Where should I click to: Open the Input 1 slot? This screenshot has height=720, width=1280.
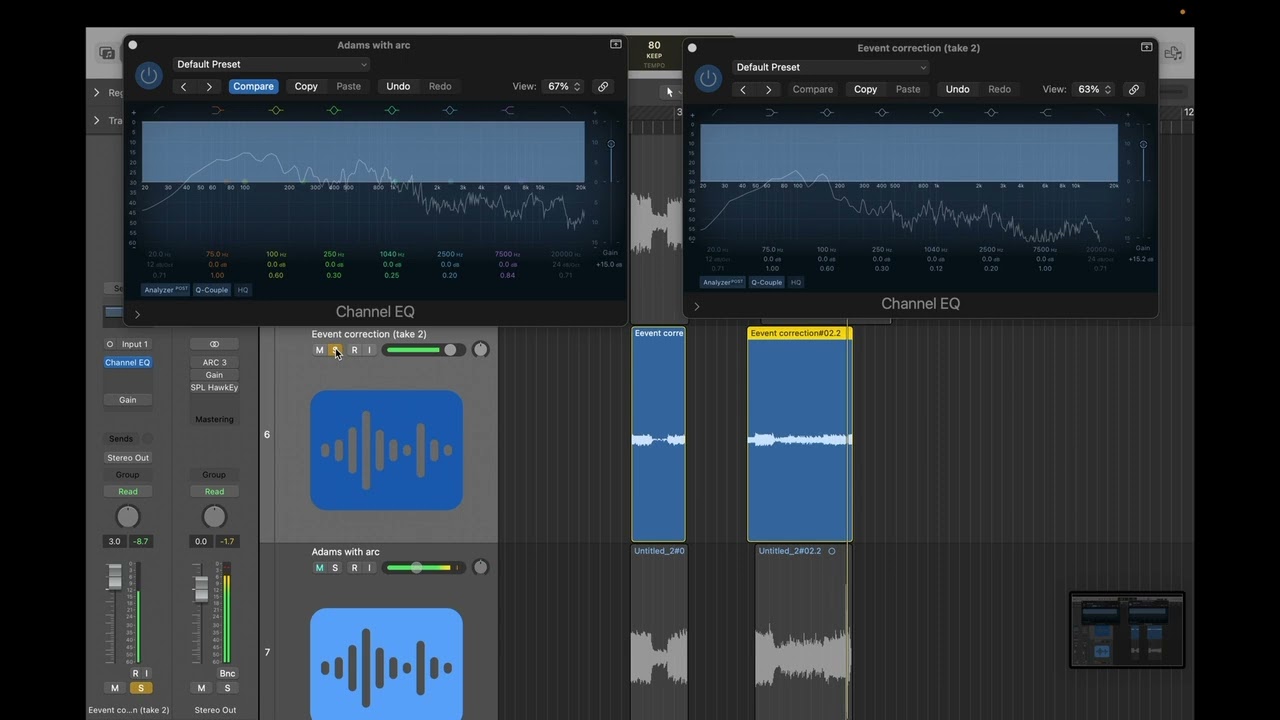[134, 344]
